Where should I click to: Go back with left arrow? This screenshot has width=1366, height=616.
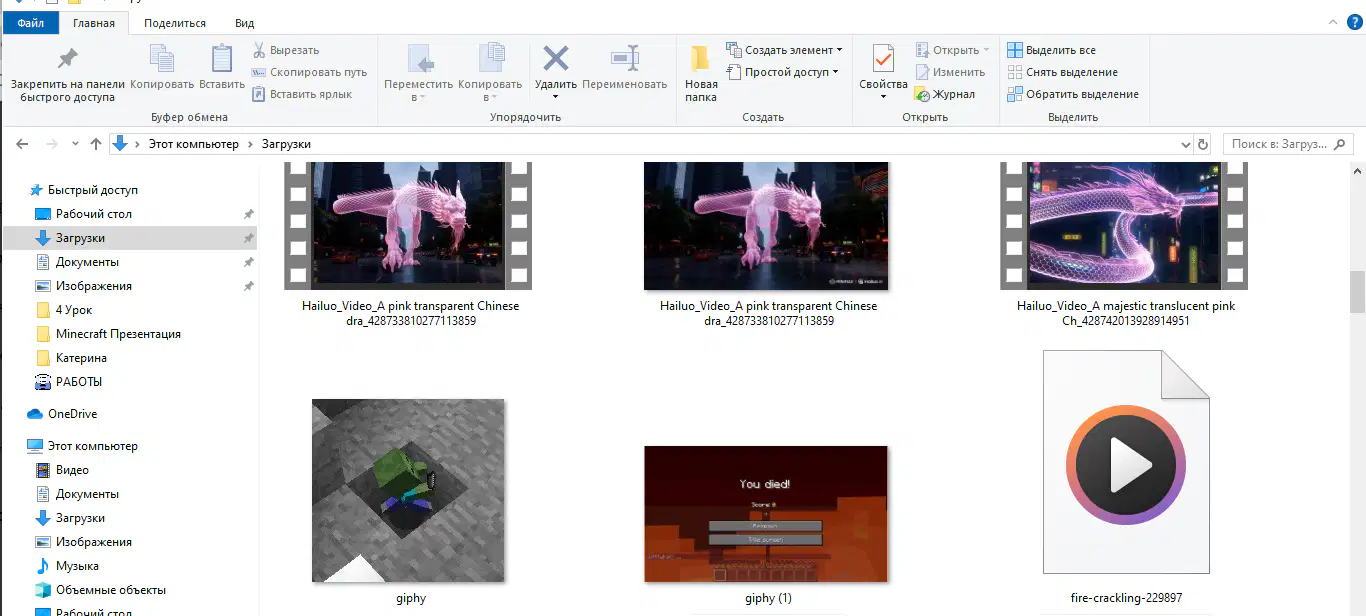22,144
